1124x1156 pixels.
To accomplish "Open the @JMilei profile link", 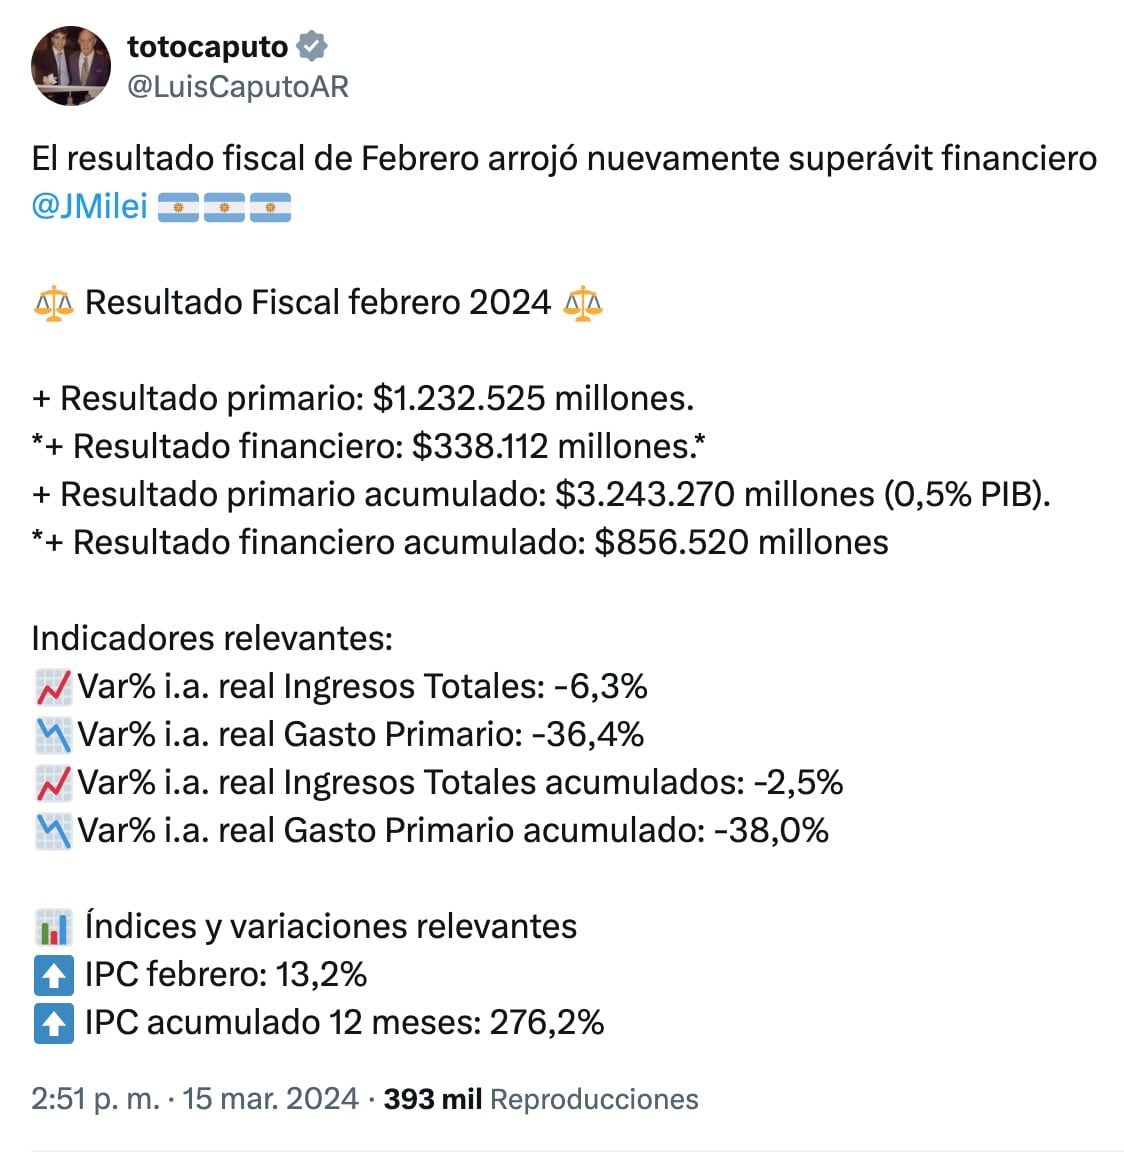I will click(90, 206).
